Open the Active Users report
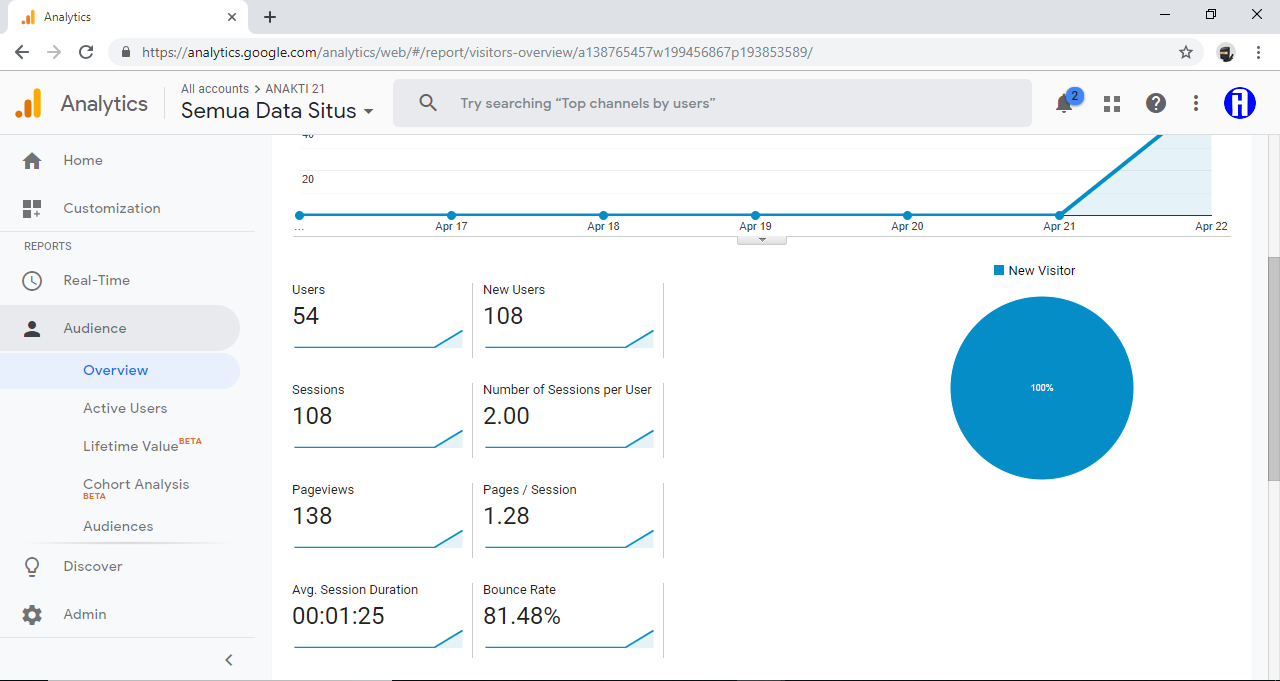This screenshot has width=1280, height=681. [125, 408]
